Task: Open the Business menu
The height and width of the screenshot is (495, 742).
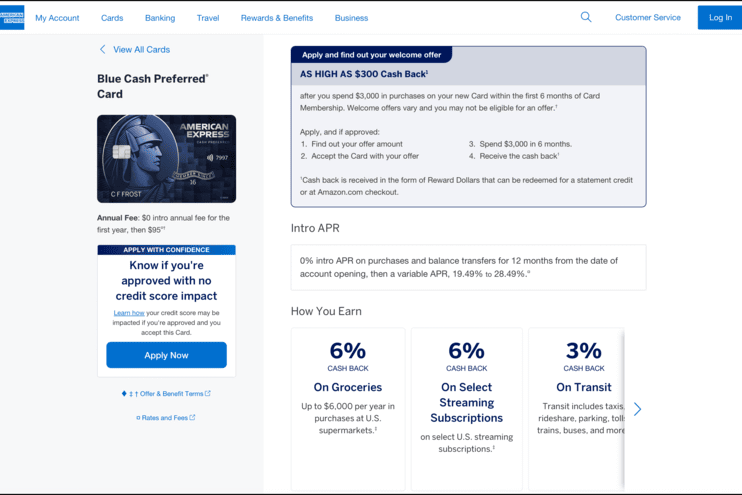Action: click(x=351, y=18)
